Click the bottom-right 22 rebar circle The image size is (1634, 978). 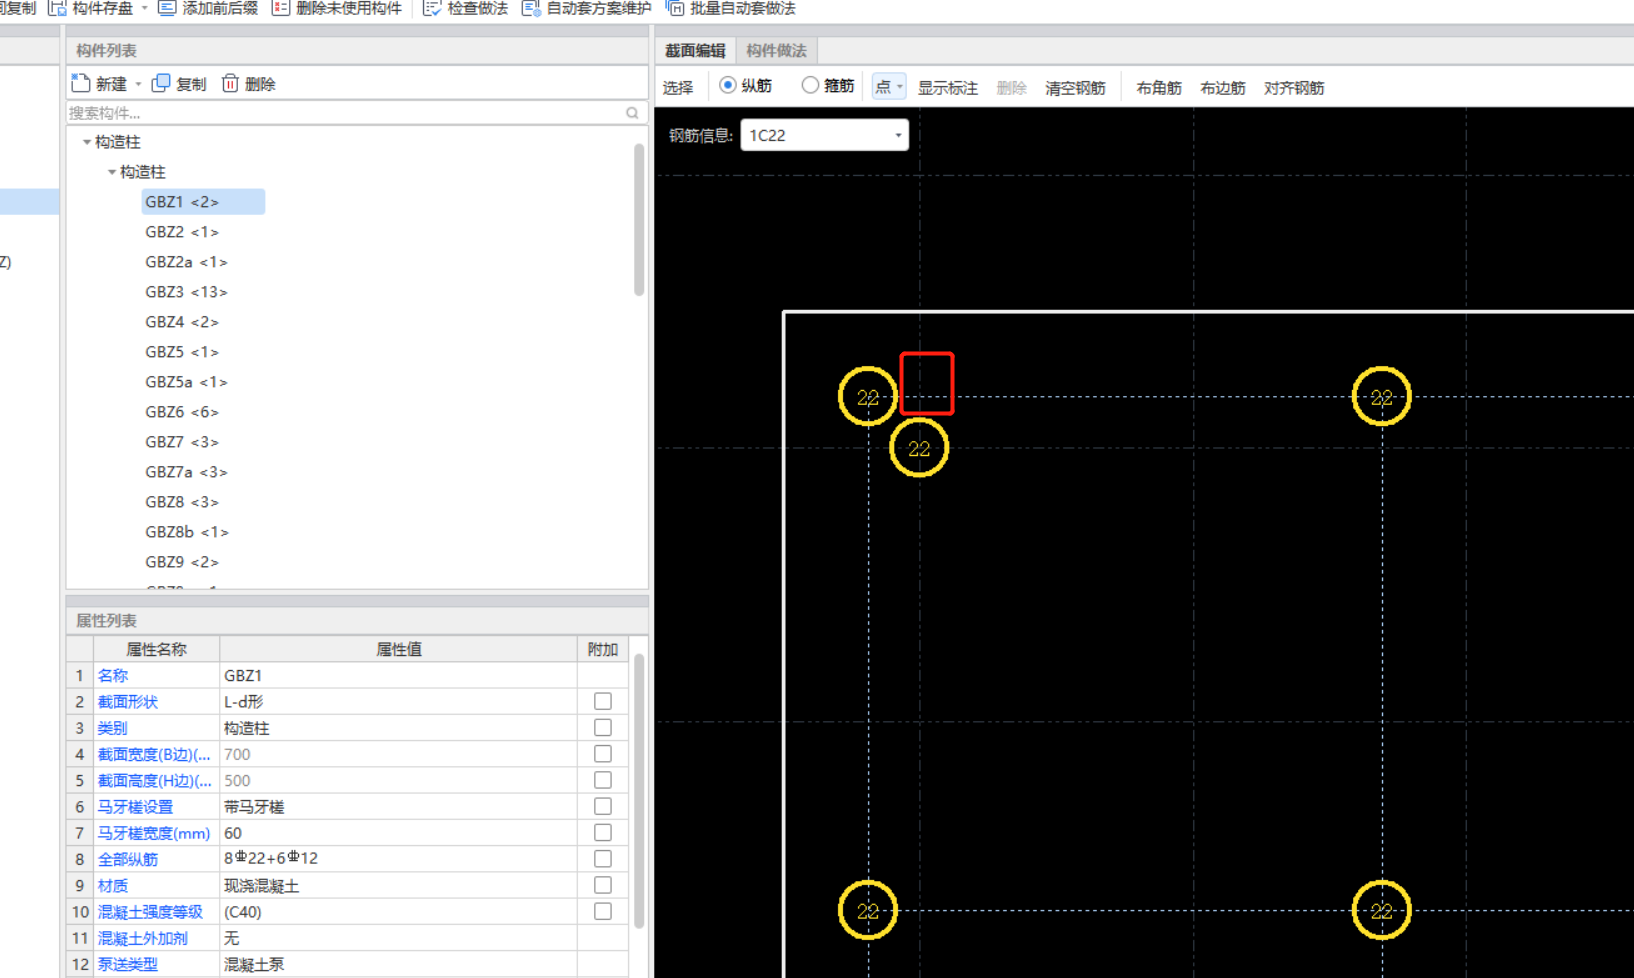click(x=1381, y=911)
